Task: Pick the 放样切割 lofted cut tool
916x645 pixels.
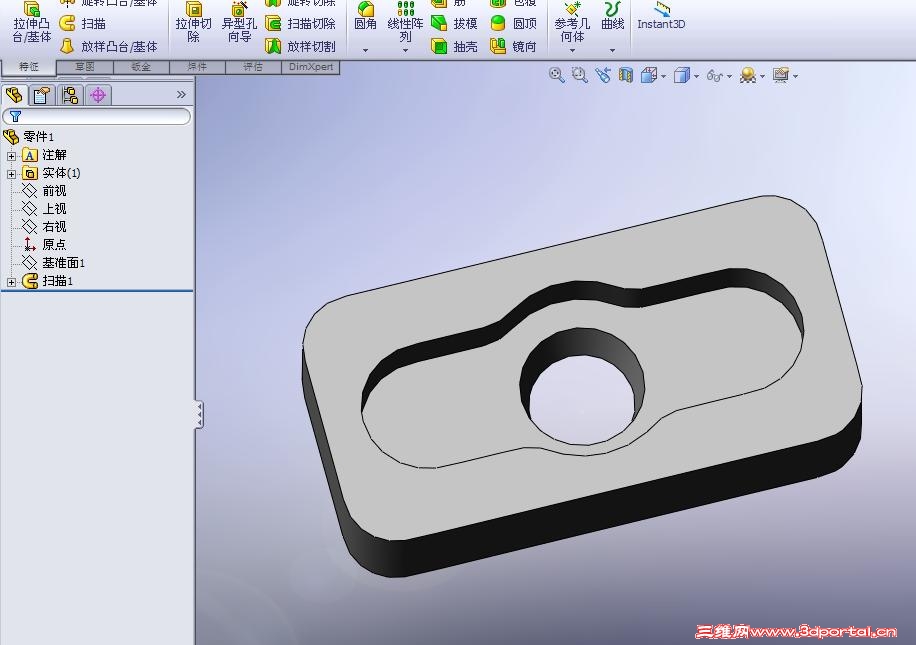Action: (x=300, y=46)
